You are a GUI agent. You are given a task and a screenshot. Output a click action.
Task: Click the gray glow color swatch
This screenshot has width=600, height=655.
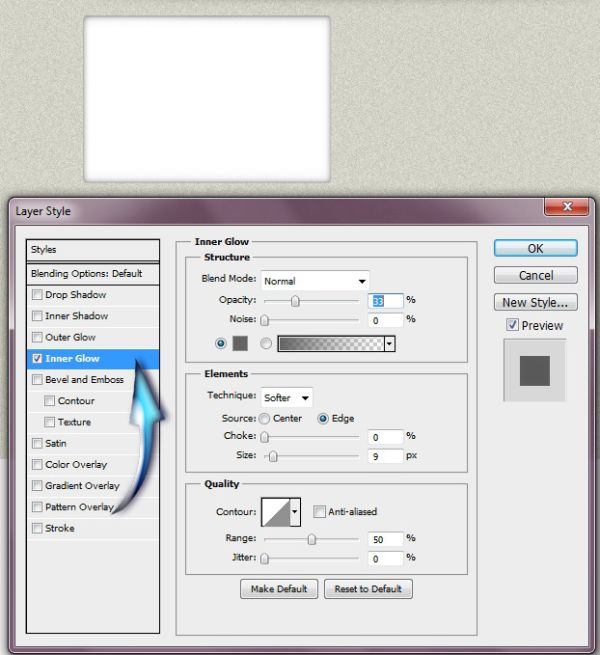pyautogui.click(x=240, y=343)
